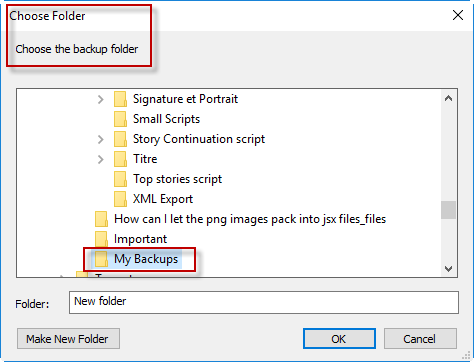474x362 pixels.
Task: Cancel the Choose Folder dialog
Action: (x=420, y=339)
